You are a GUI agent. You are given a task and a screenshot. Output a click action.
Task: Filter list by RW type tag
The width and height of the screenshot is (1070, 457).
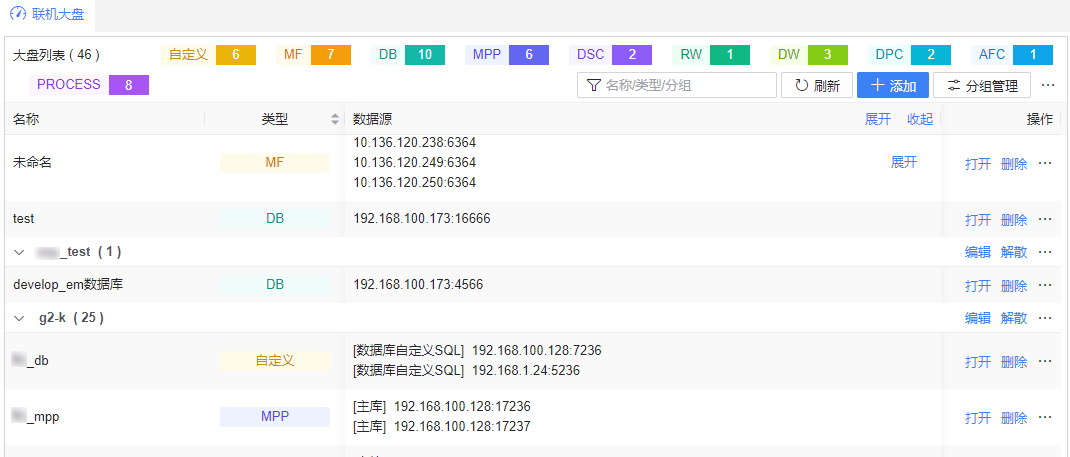coord(710,55)
